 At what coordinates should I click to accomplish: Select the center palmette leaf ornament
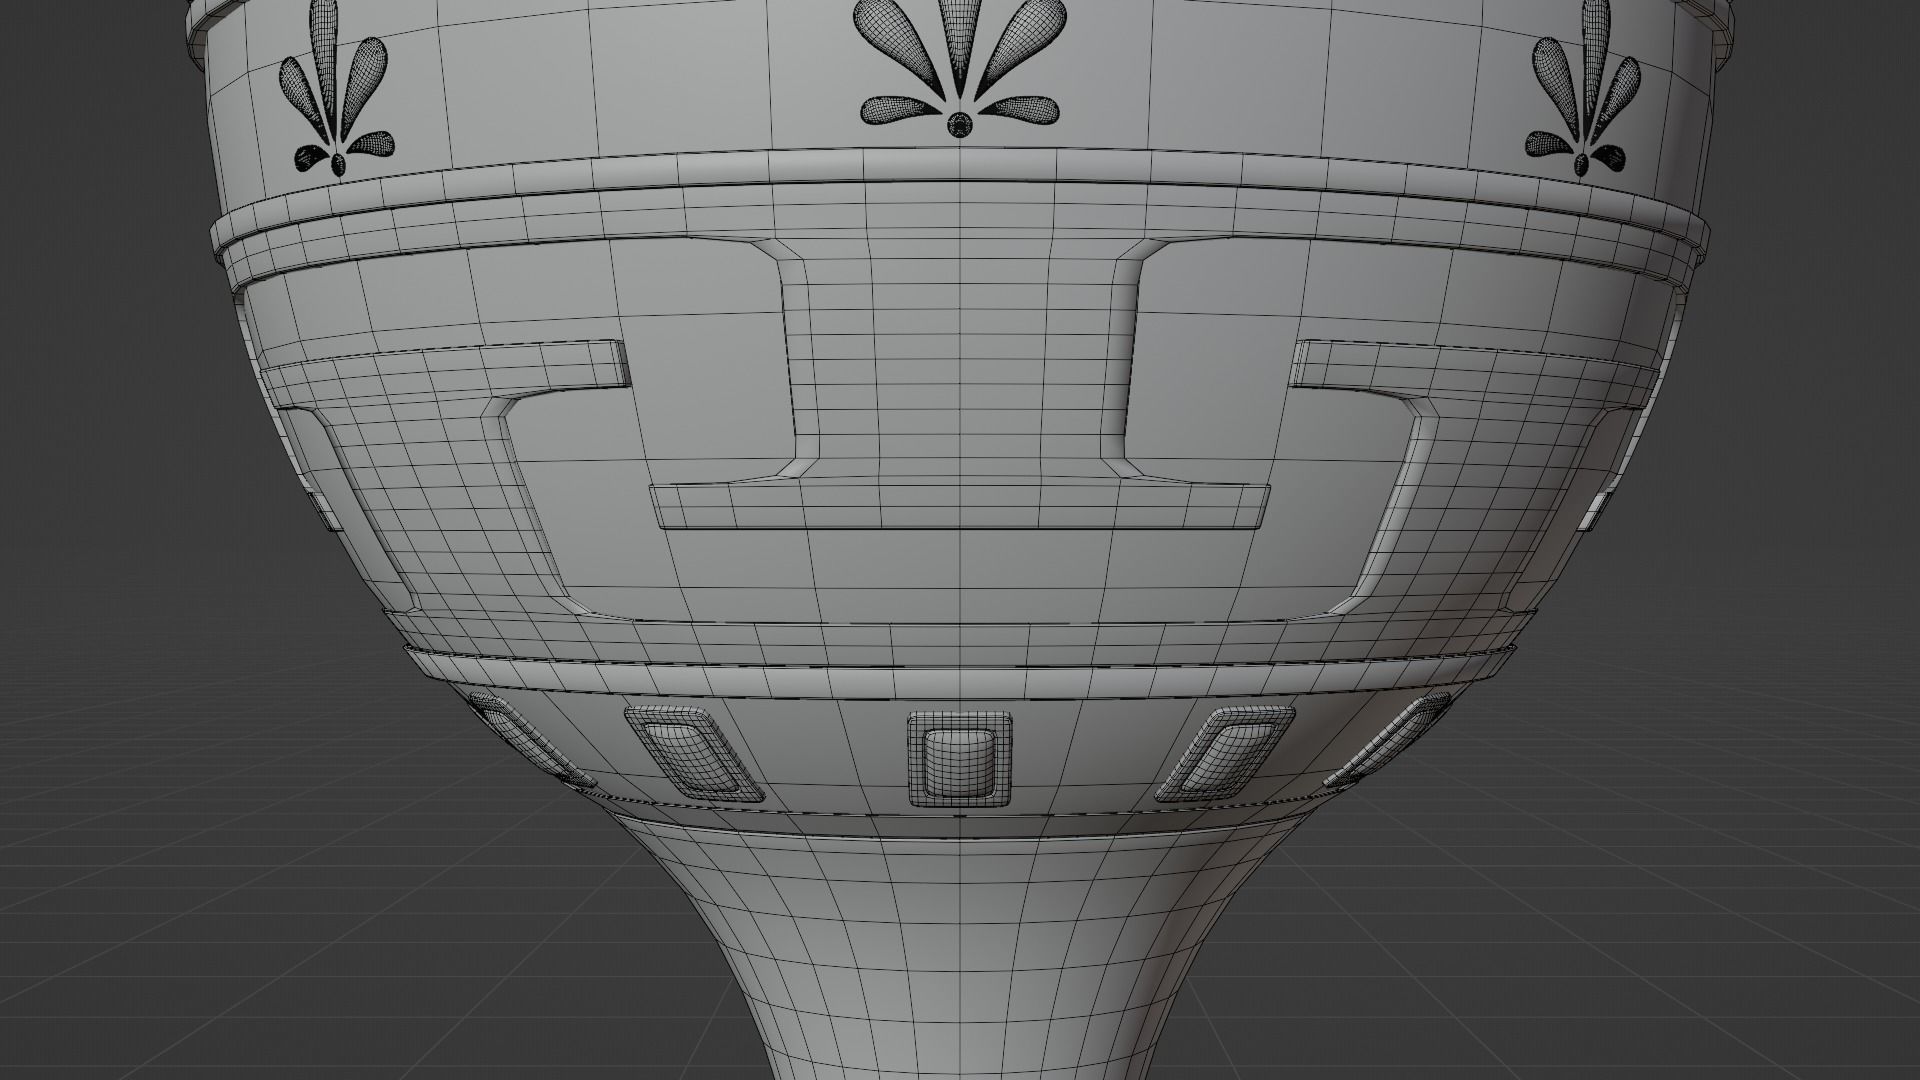tap(959, 67)
